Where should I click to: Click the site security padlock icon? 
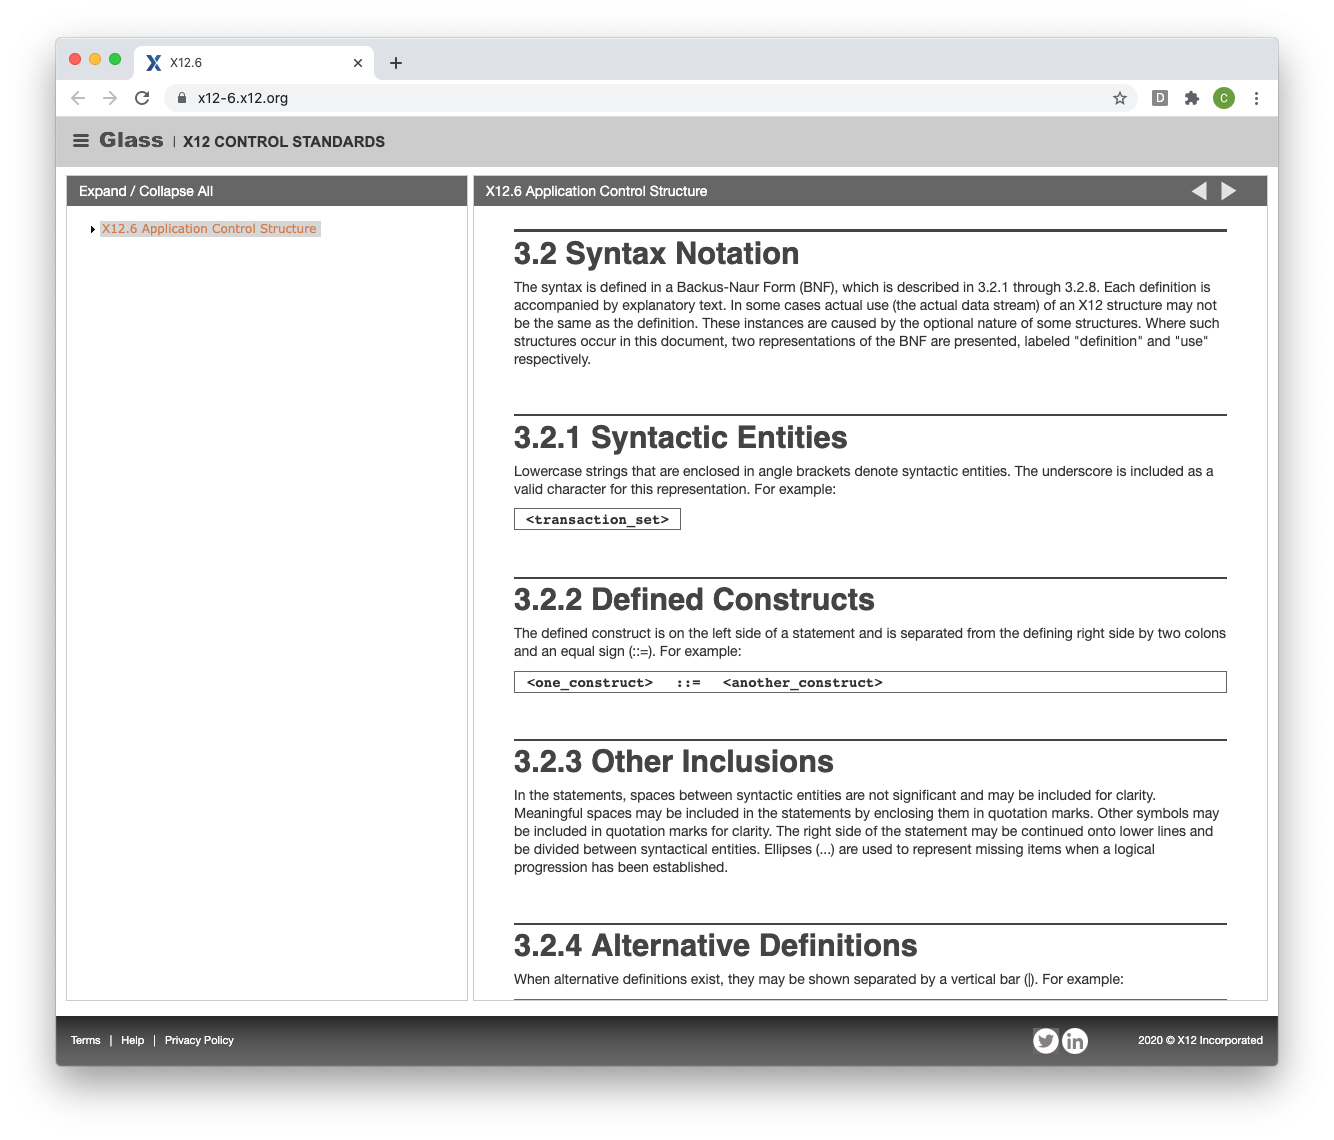tap(181, 98)
